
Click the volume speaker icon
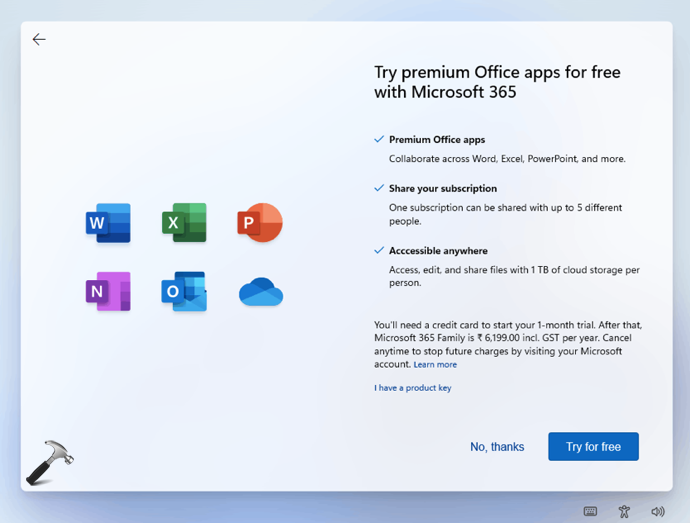pyautogui.click(x=657, y=511)
